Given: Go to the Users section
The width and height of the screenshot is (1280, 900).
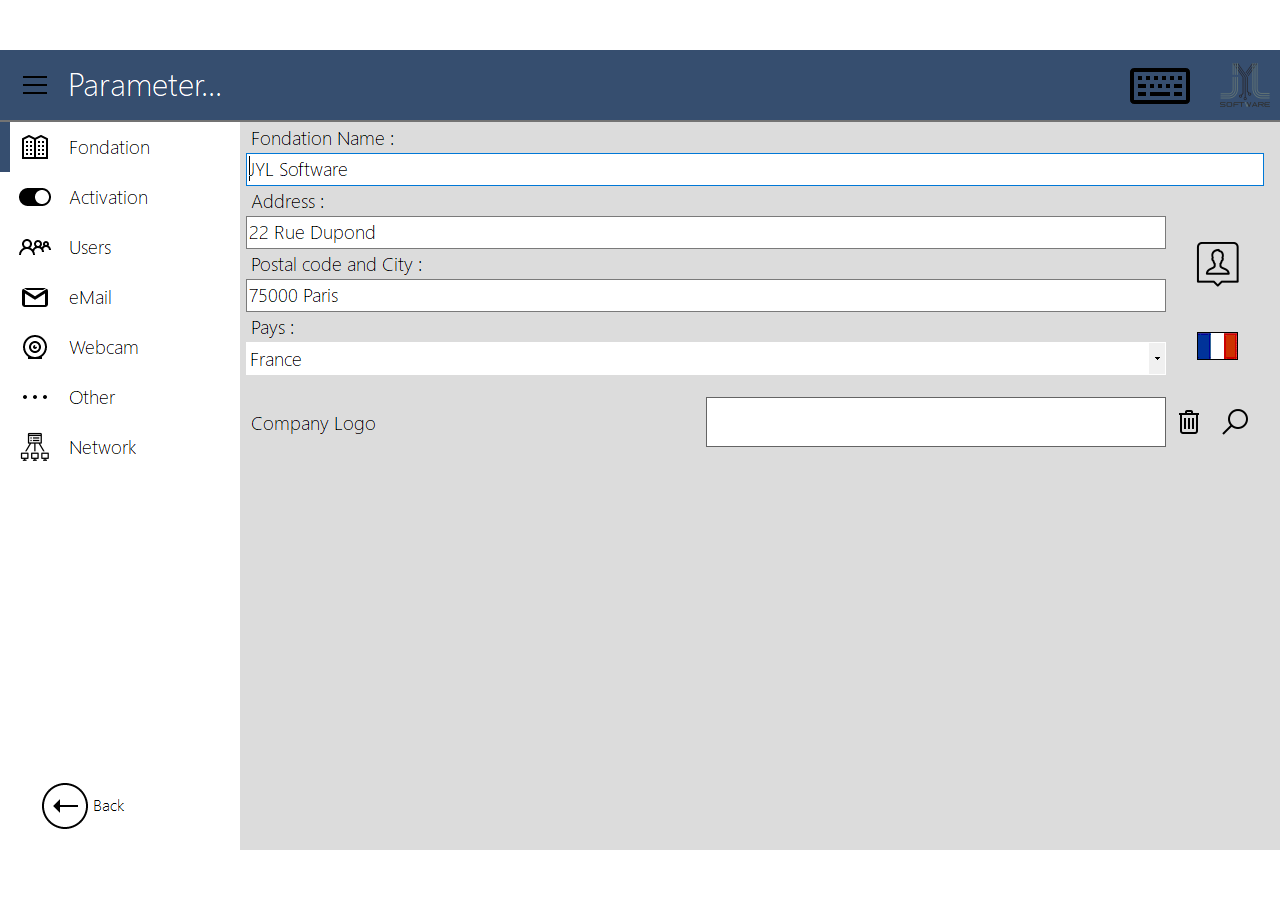Looking at the screenshot, I should click(90, 248).
